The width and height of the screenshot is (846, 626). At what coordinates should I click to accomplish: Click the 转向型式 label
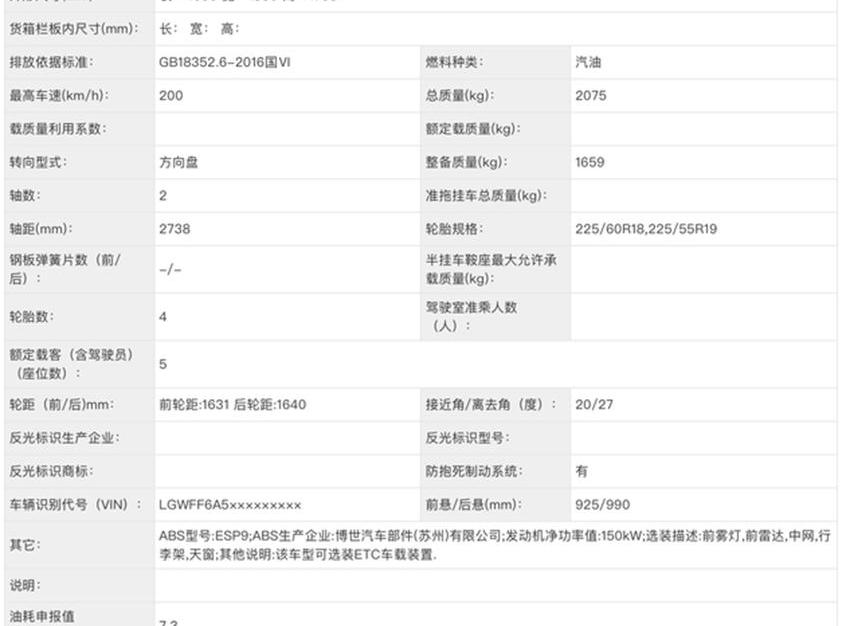(x=38, y=162)
